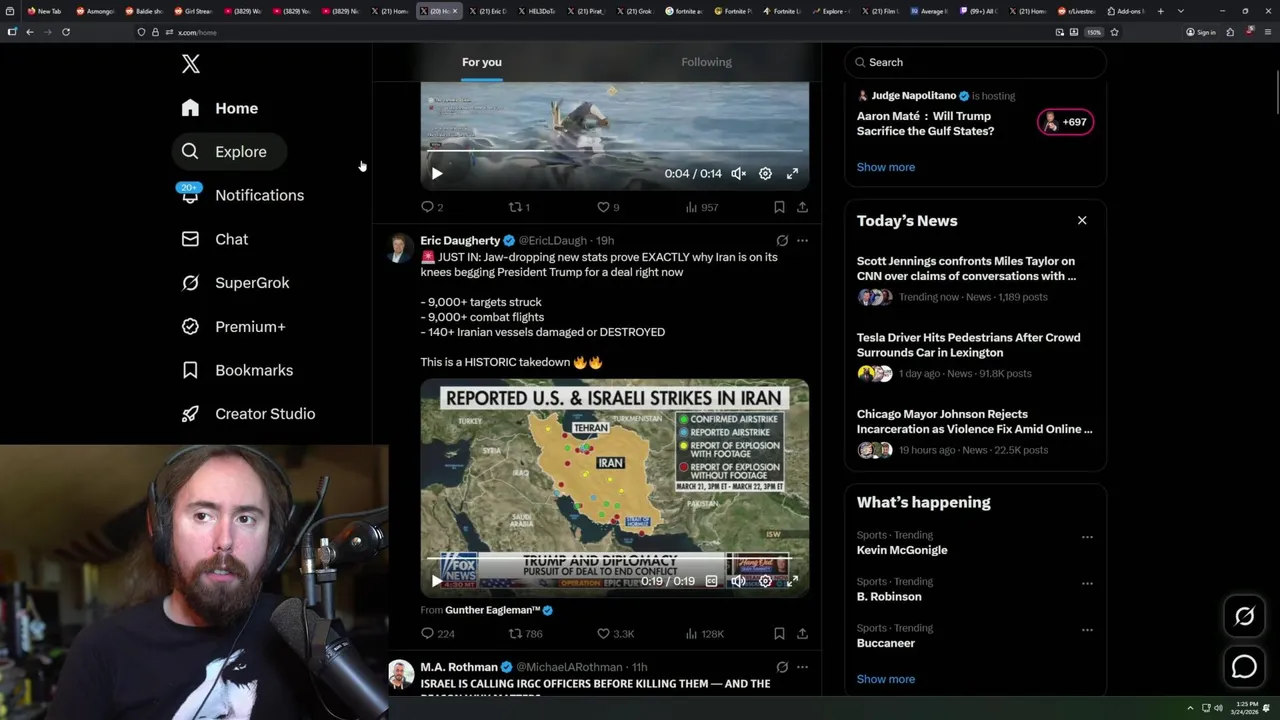Open Premium+ in sidebar
This screenshot has height=720, width=1280.
(234, 327)
